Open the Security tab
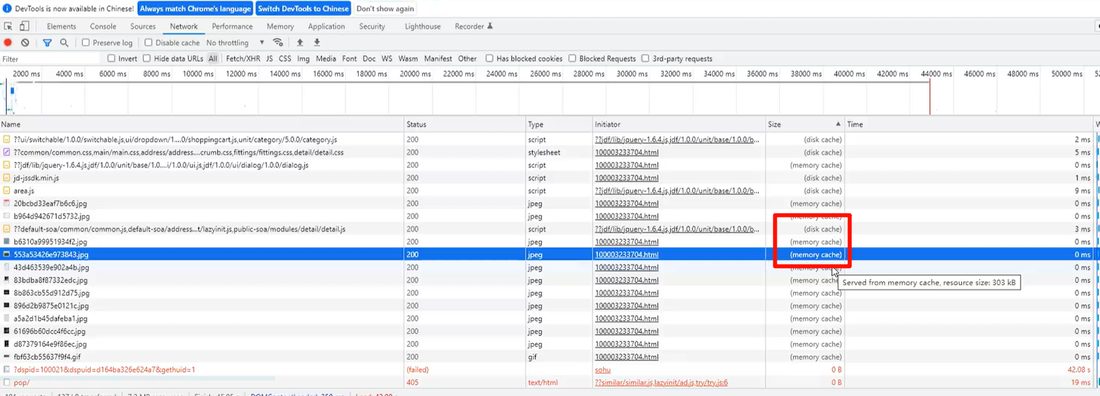This screenshot has height=396, width=1100. (x=372, y=27)
